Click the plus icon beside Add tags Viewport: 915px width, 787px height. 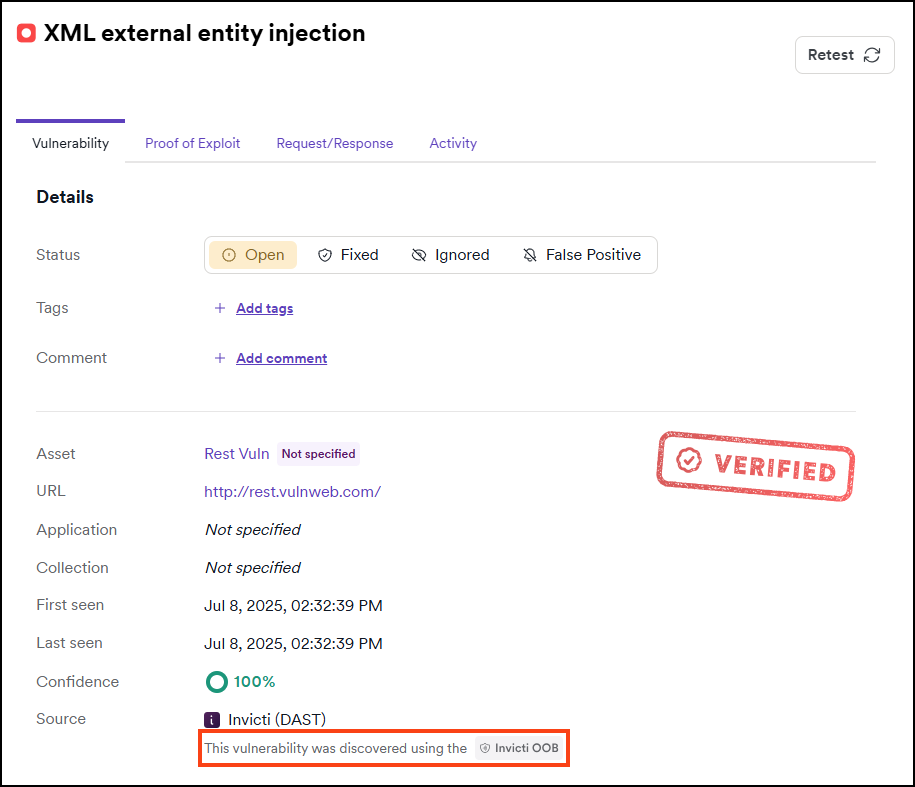(220, 308)
